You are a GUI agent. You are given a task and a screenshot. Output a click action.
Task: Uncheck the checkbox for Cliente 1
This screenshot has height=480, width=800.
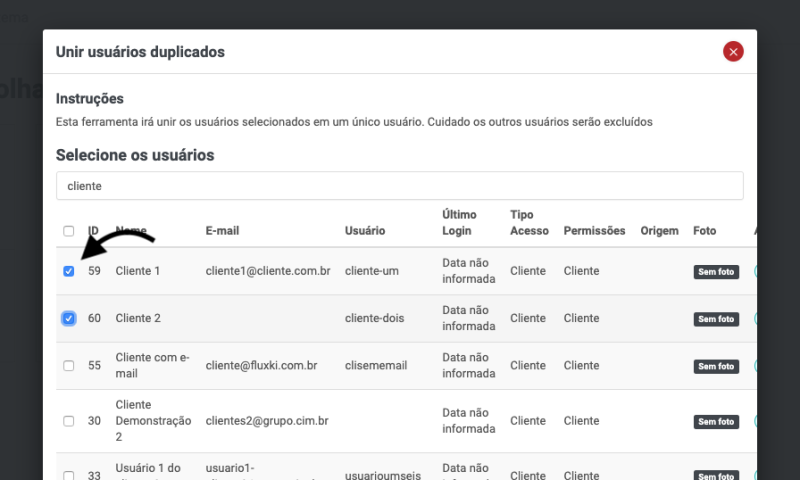click(x=68, y=271)
